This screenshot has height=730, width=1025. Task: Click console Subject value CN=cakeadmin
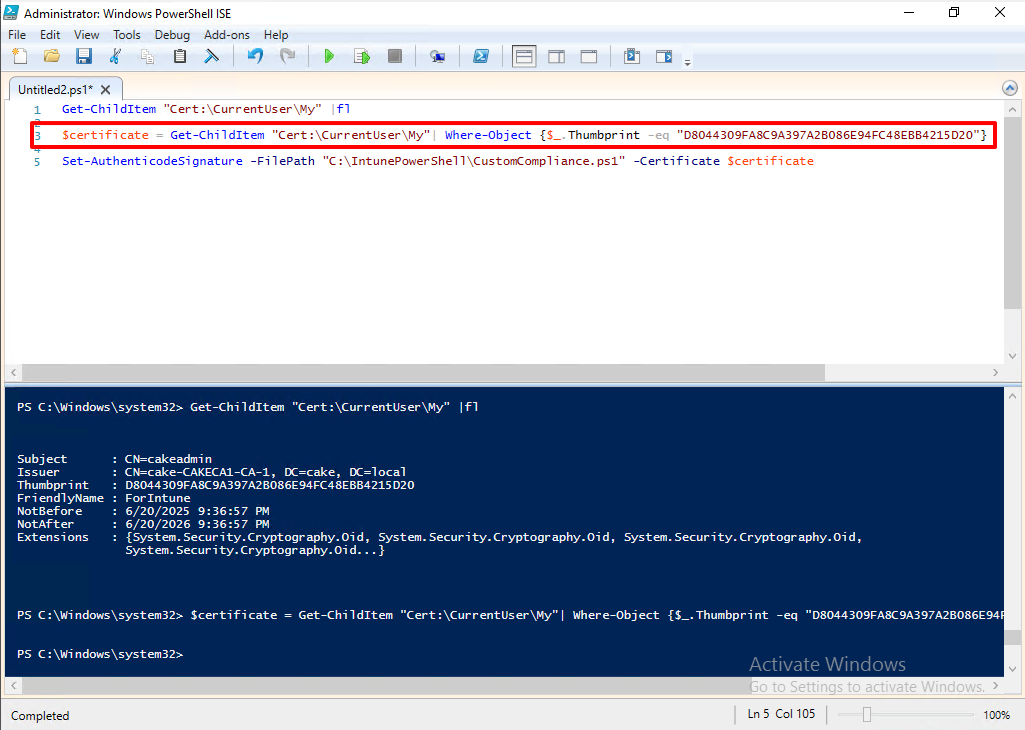[168, 459]
